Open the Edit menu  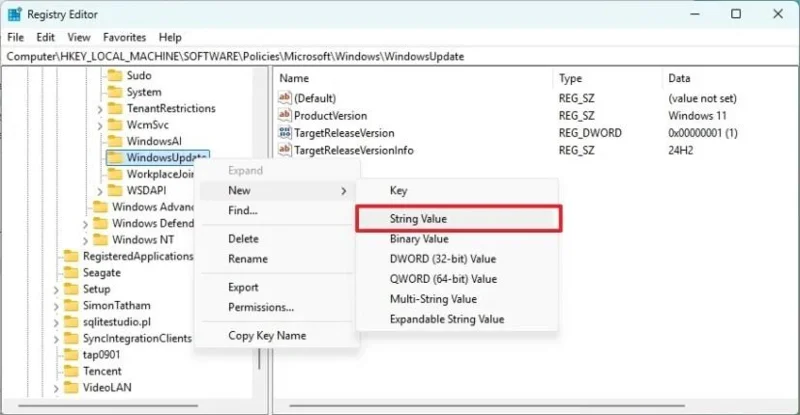45,37
